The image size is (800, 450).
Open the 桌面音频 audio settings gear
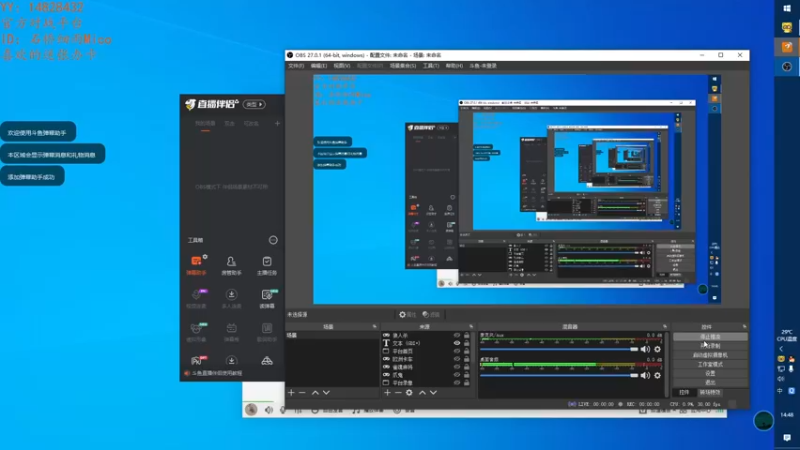tap(658, 376)
